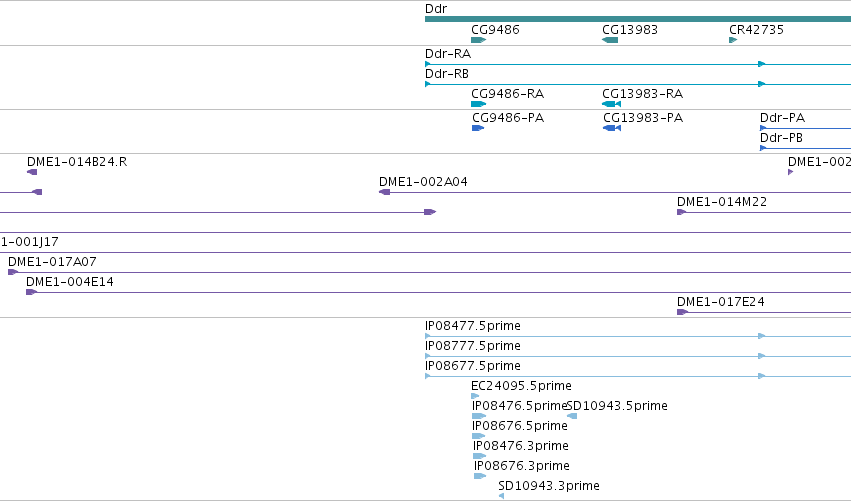Select the CG13983-RA transcript glyph

612,104
